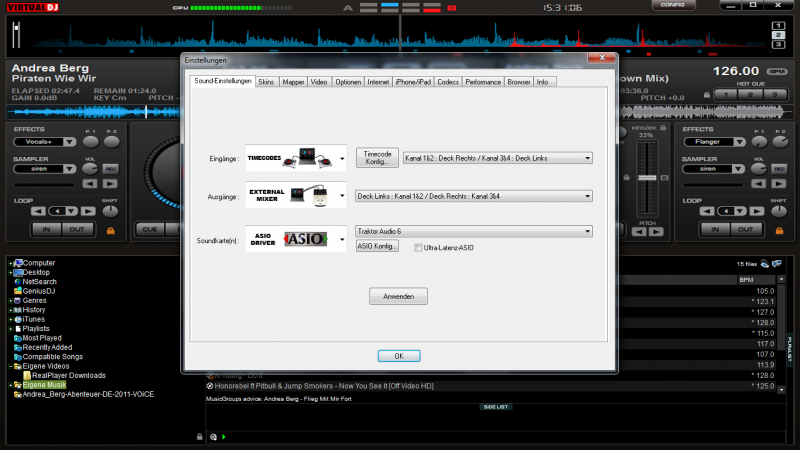Viewport: 800px width, 450px height.
Task: Play the right deck sampler
Action: point(779,184)
